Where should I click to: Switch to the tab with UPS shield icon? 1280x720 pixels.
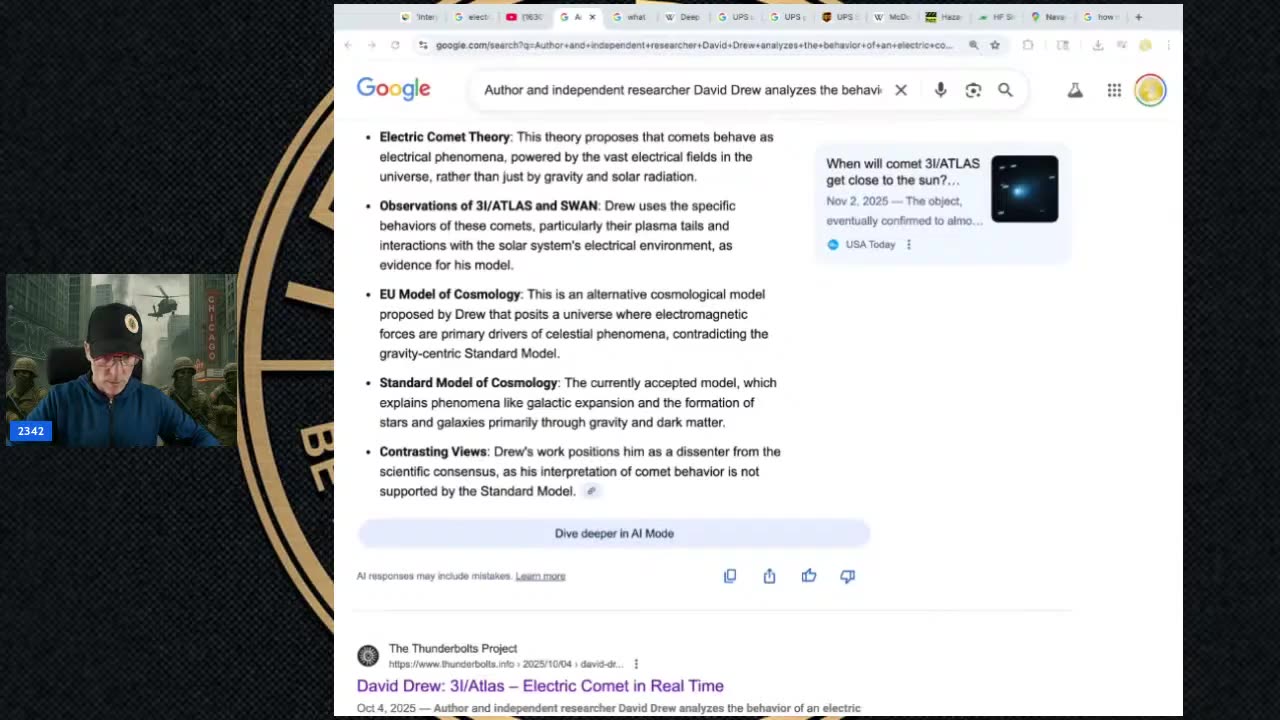click(839, 17)
